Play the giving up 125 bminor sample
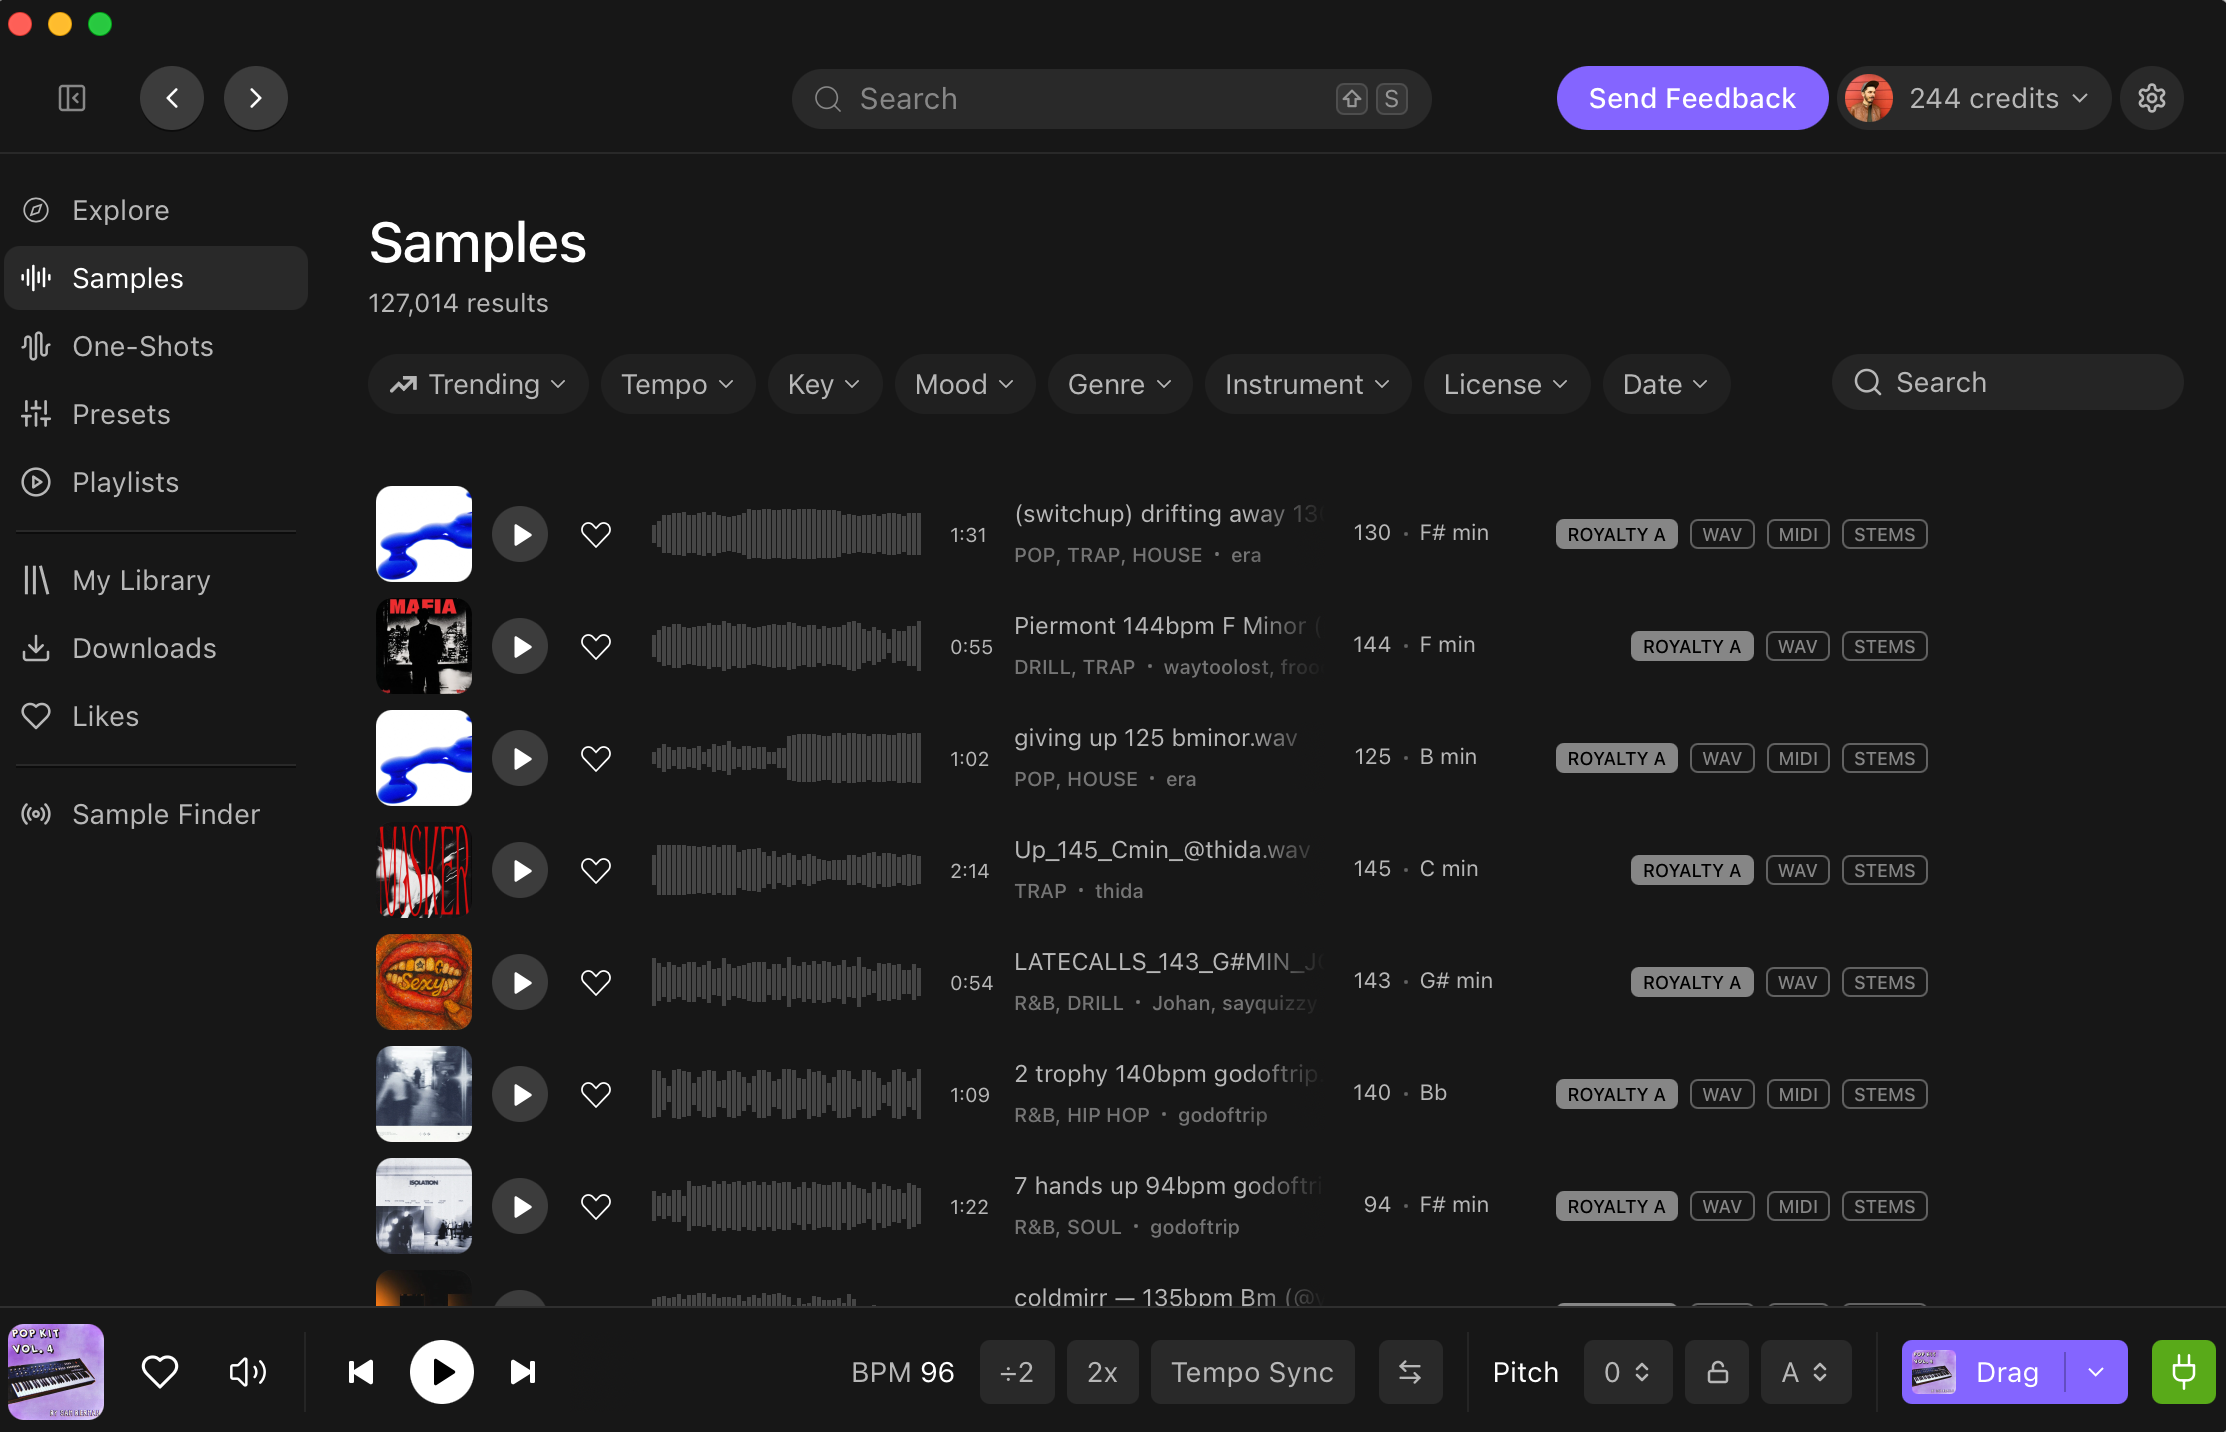Viewport: 2226px width, 1432px height. click(520, 758)
